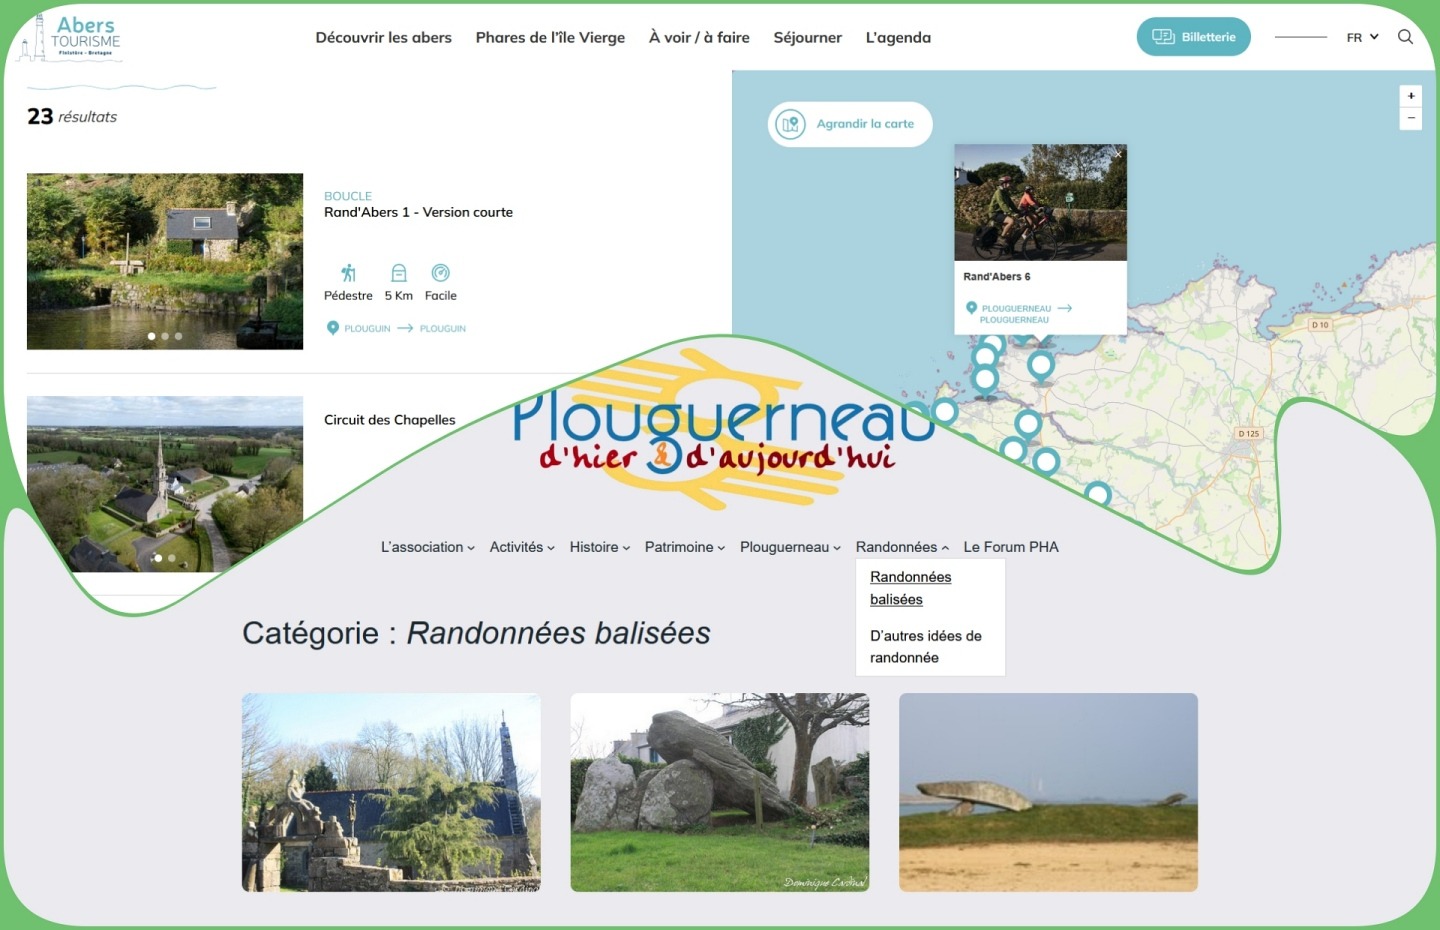The image size is (1440, 930).
Task: Open the FR language dropdown
Action: tap(1360, 36)
